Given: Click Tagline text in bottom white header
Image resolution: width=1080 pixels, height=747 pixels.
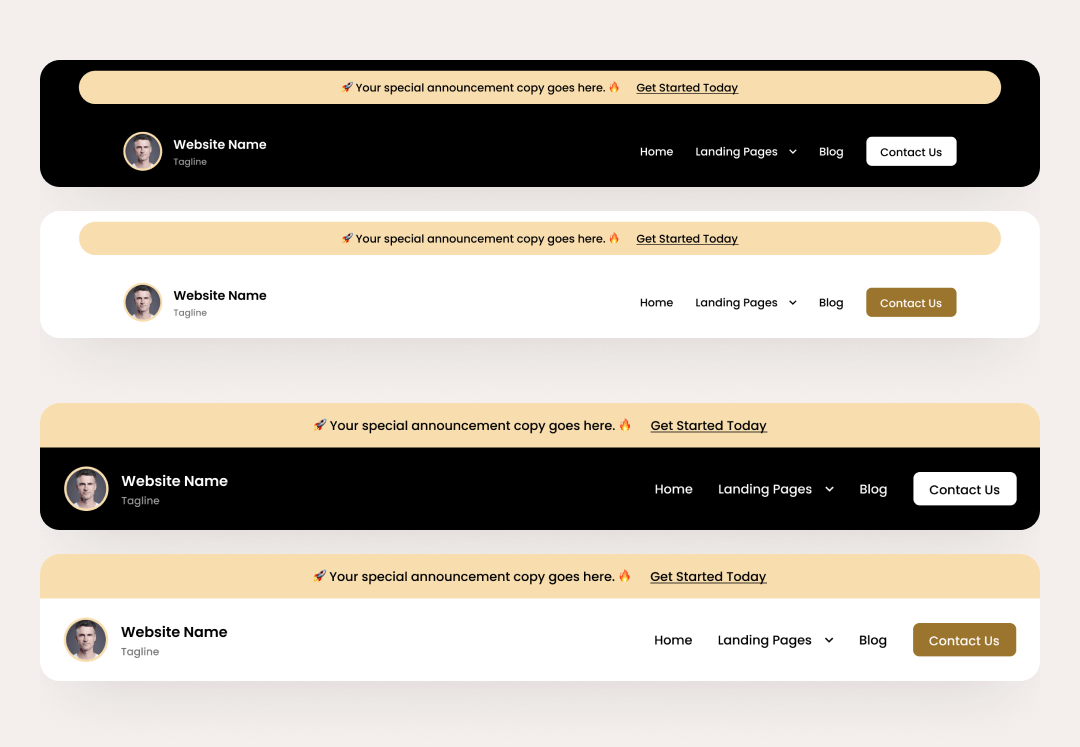Looking at the screenshot, I should coord(141,651).
